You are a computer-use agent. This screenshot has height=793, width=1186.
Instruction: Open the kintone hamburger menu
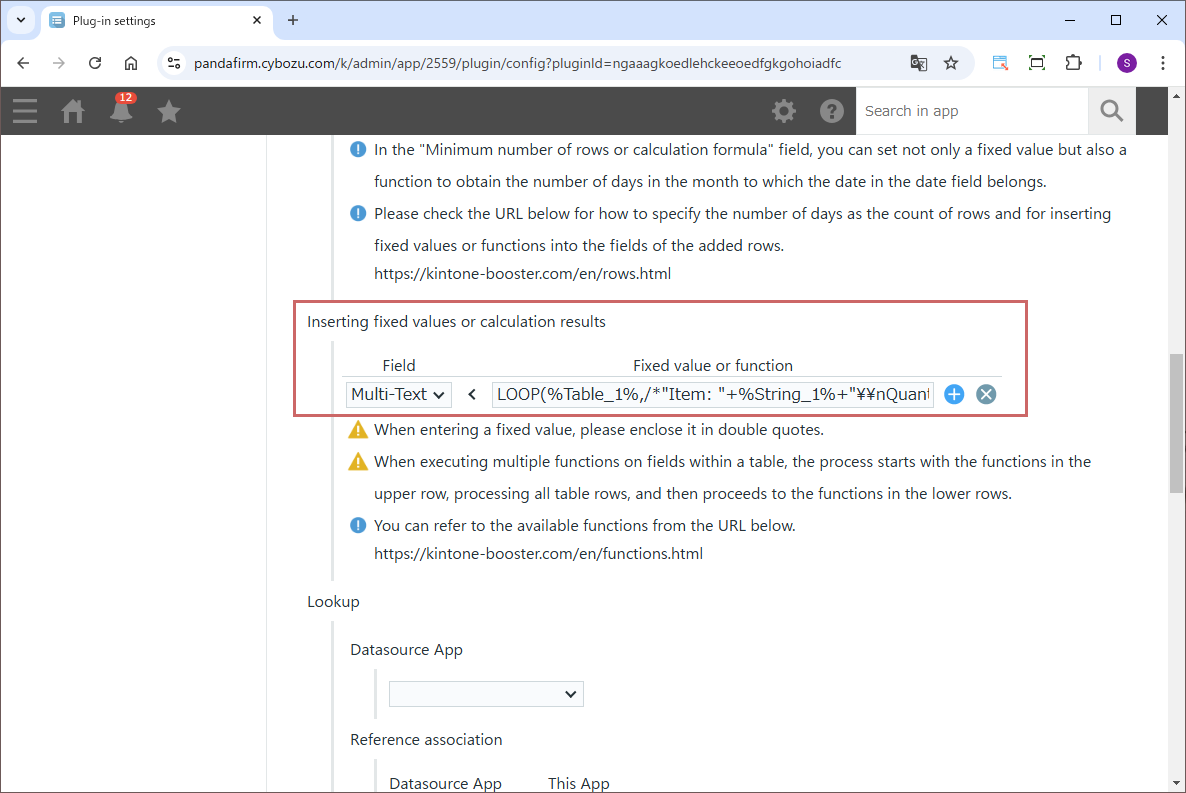click(25, 111)
